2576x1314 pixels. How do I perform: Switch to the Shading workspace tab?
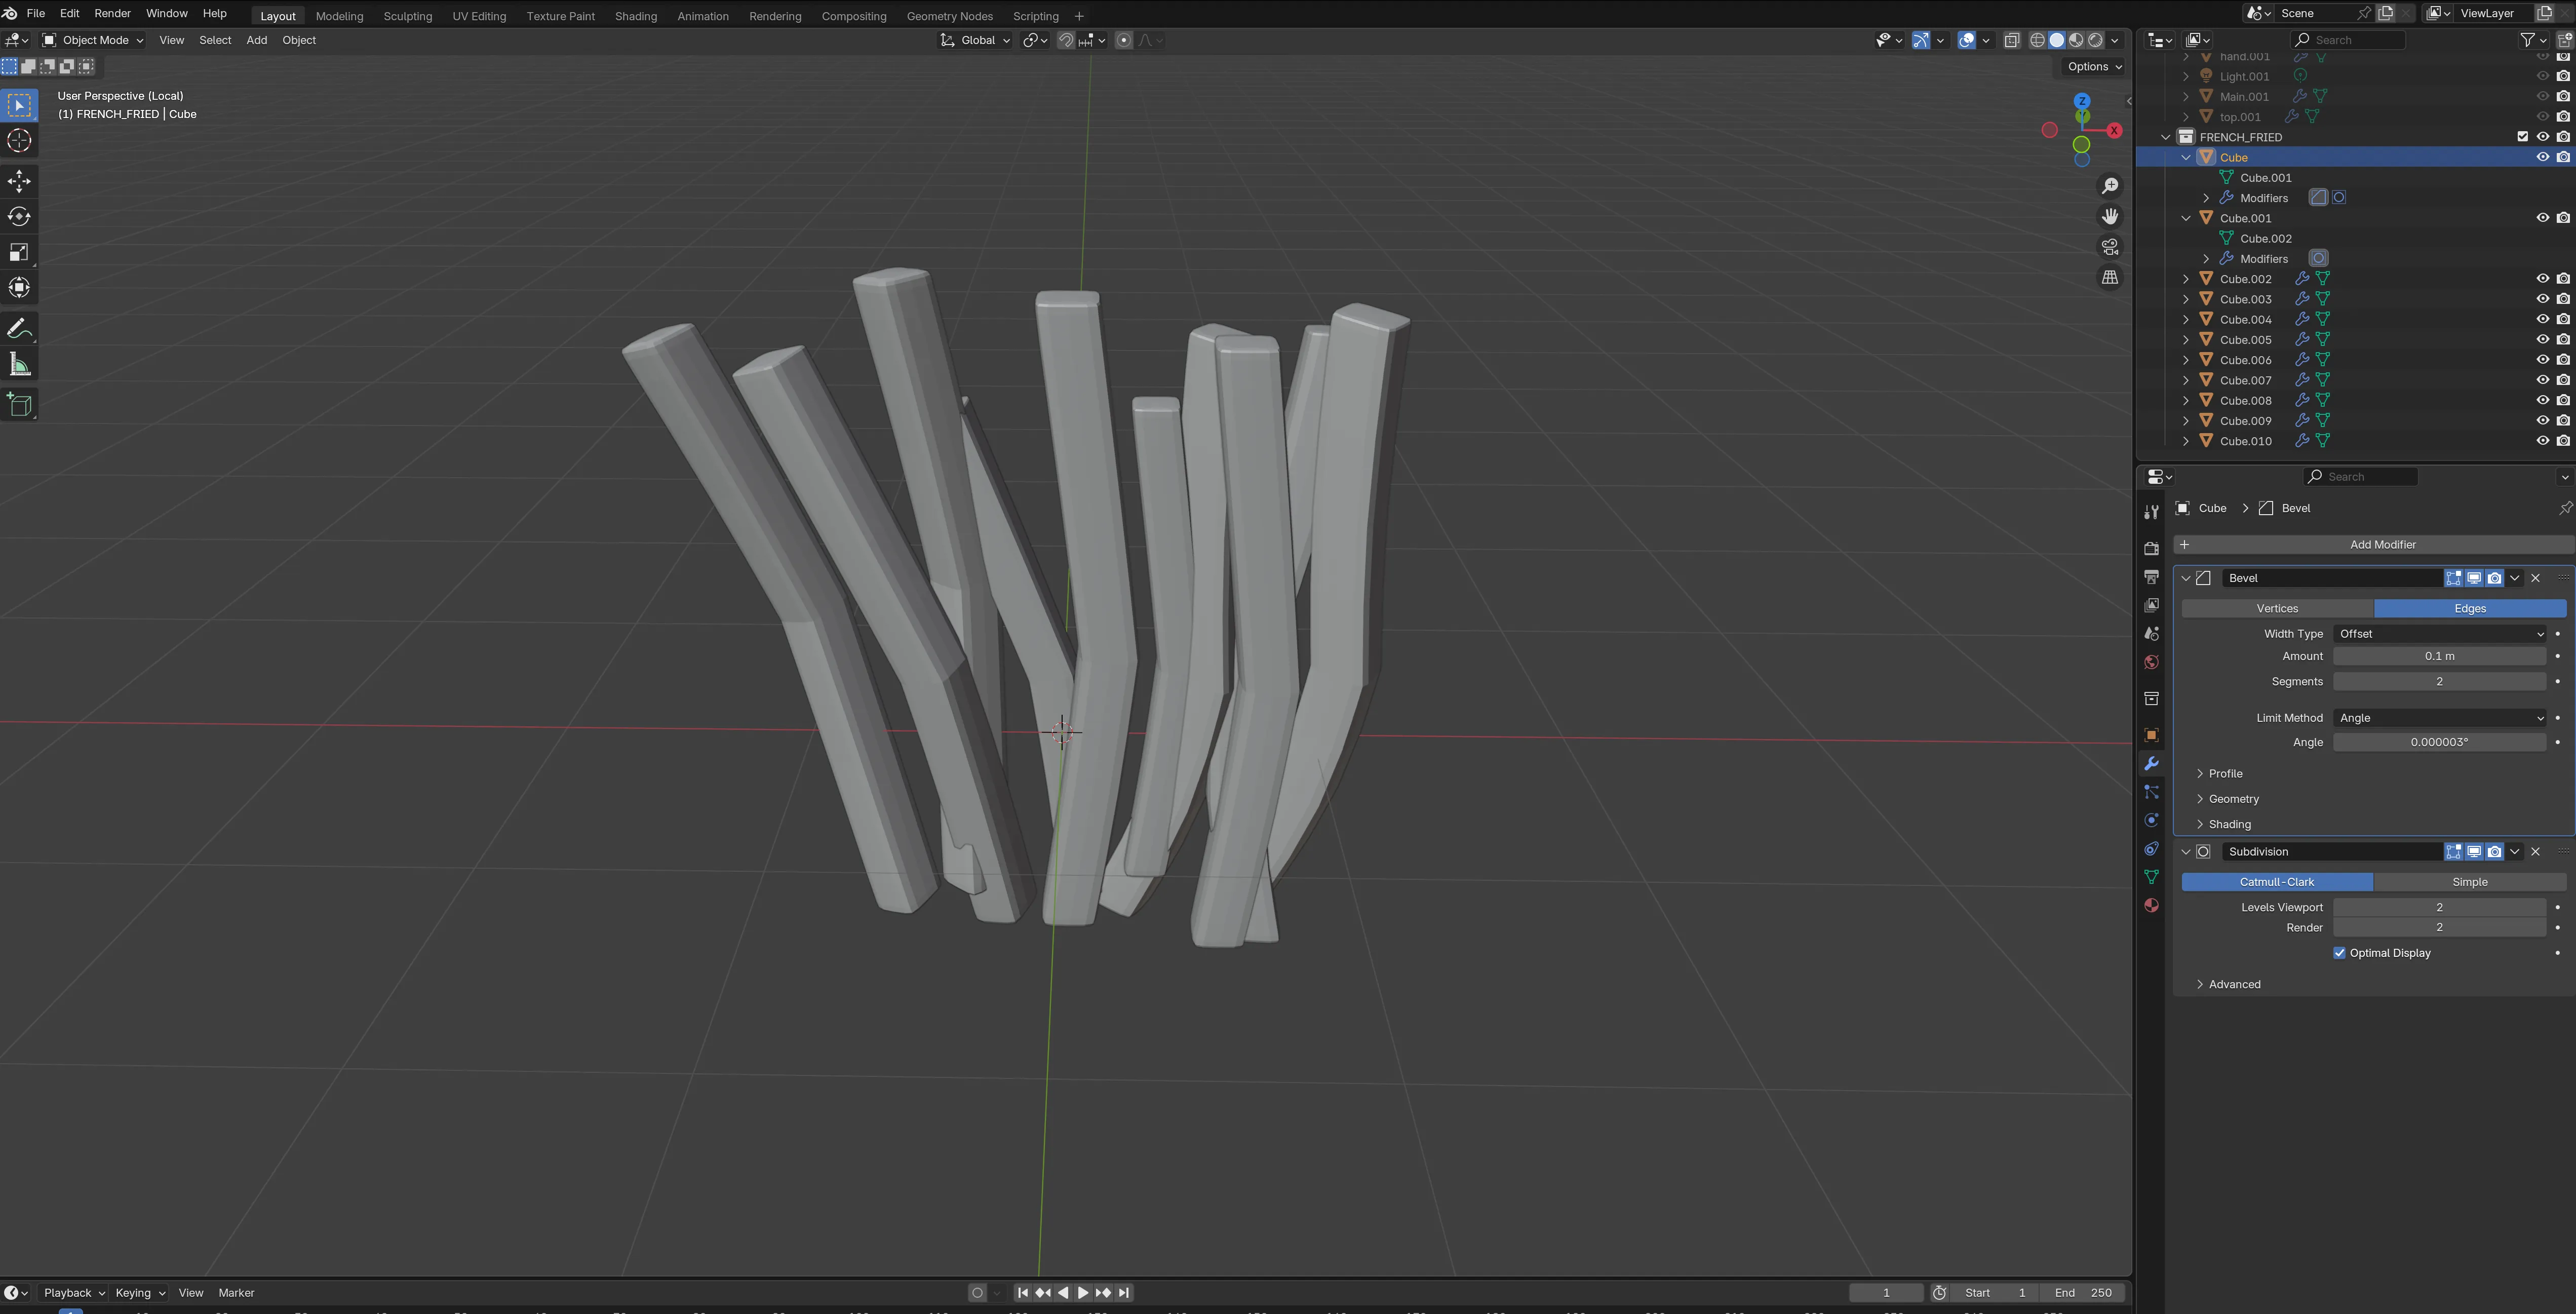636,16
